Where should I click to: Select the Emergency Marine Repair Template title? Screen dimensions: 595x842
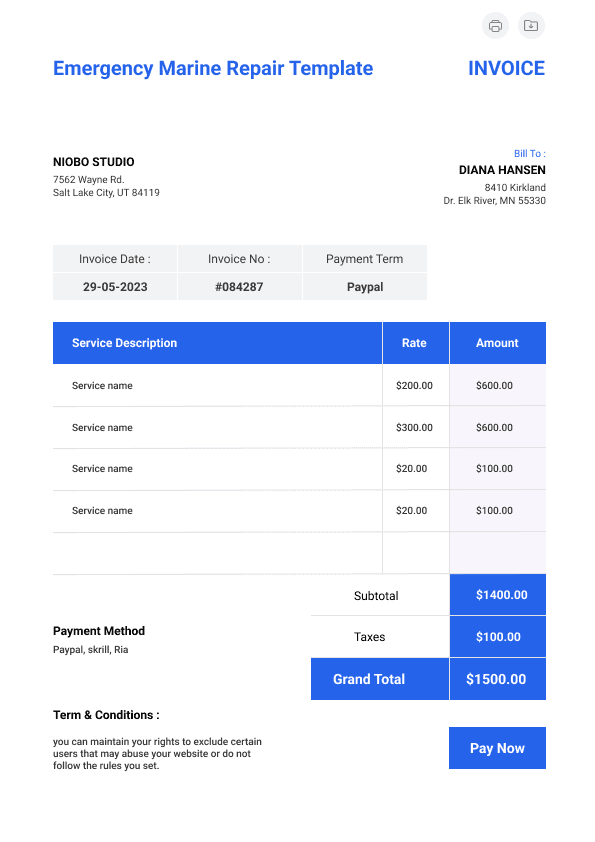coord(213,69)
